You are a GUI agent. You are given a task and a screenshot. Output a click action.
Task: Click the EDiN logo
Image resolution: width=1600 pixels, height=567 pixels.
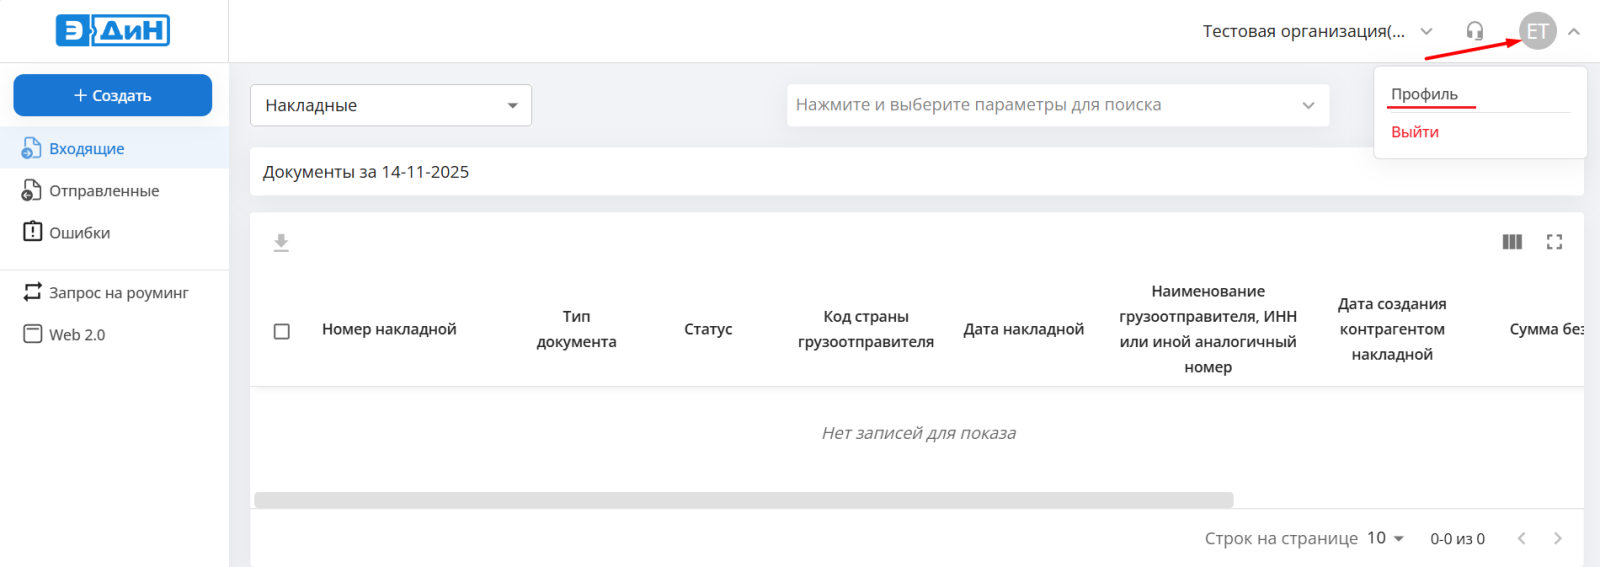[113, 31]
